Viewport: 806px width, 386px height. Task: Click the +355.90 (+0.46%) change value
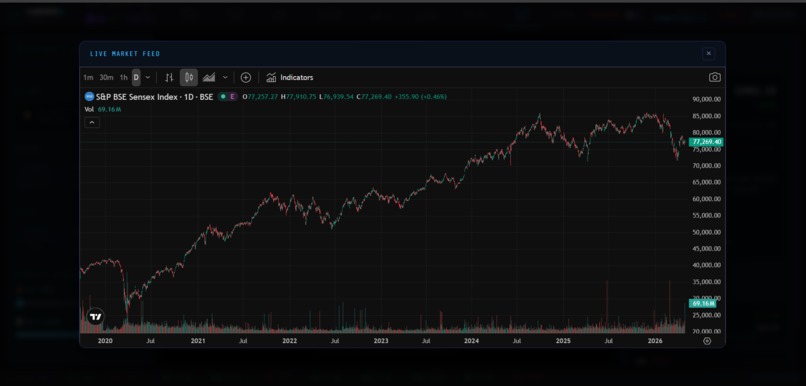click(421, 97)
